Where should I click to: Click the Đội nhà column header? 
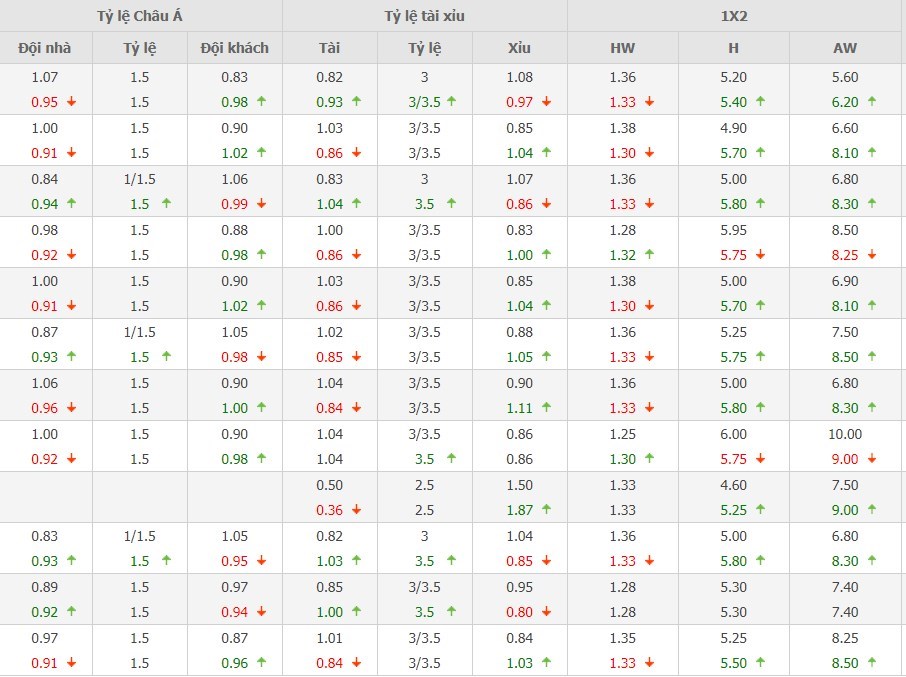pyautogui.click(x=46, y=48)
